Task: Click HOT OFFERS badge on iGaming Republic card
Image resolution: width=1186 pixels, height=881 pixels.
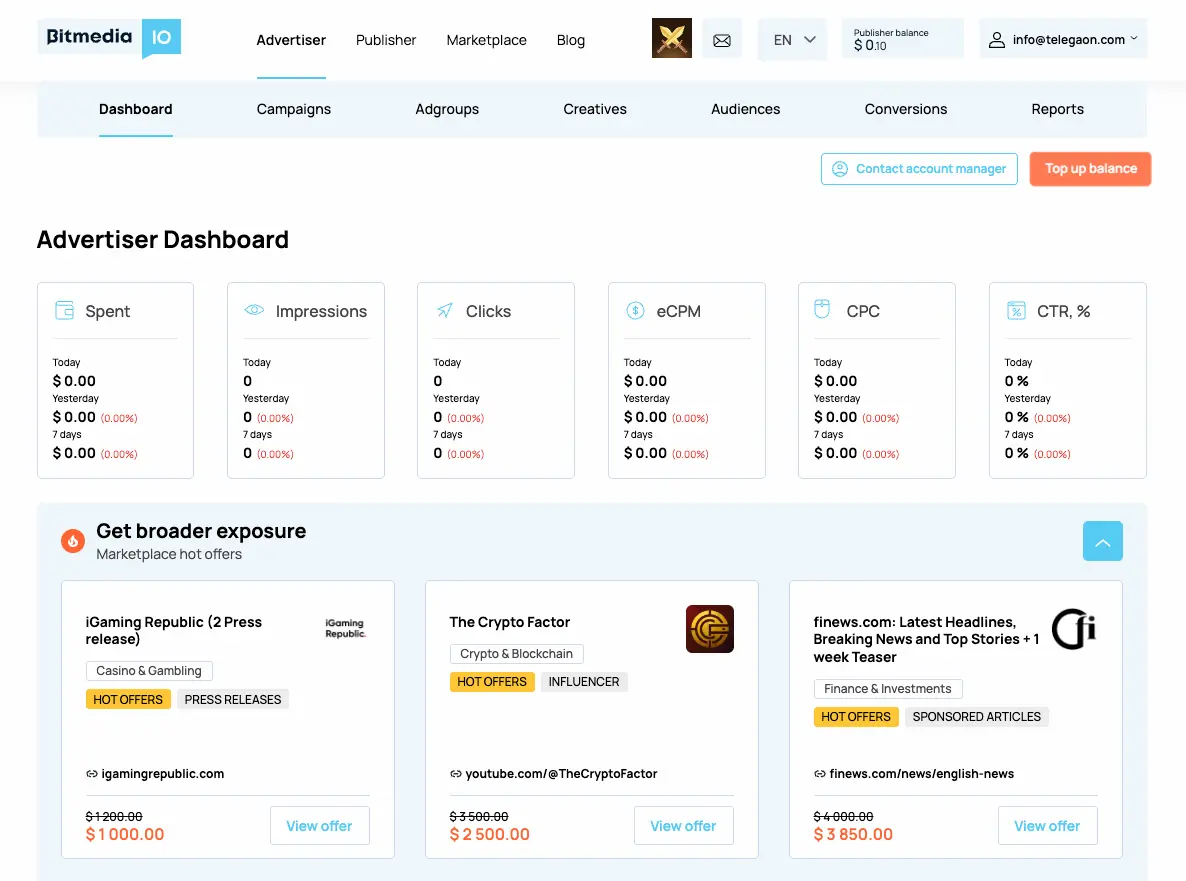Action: coord(128,700)
